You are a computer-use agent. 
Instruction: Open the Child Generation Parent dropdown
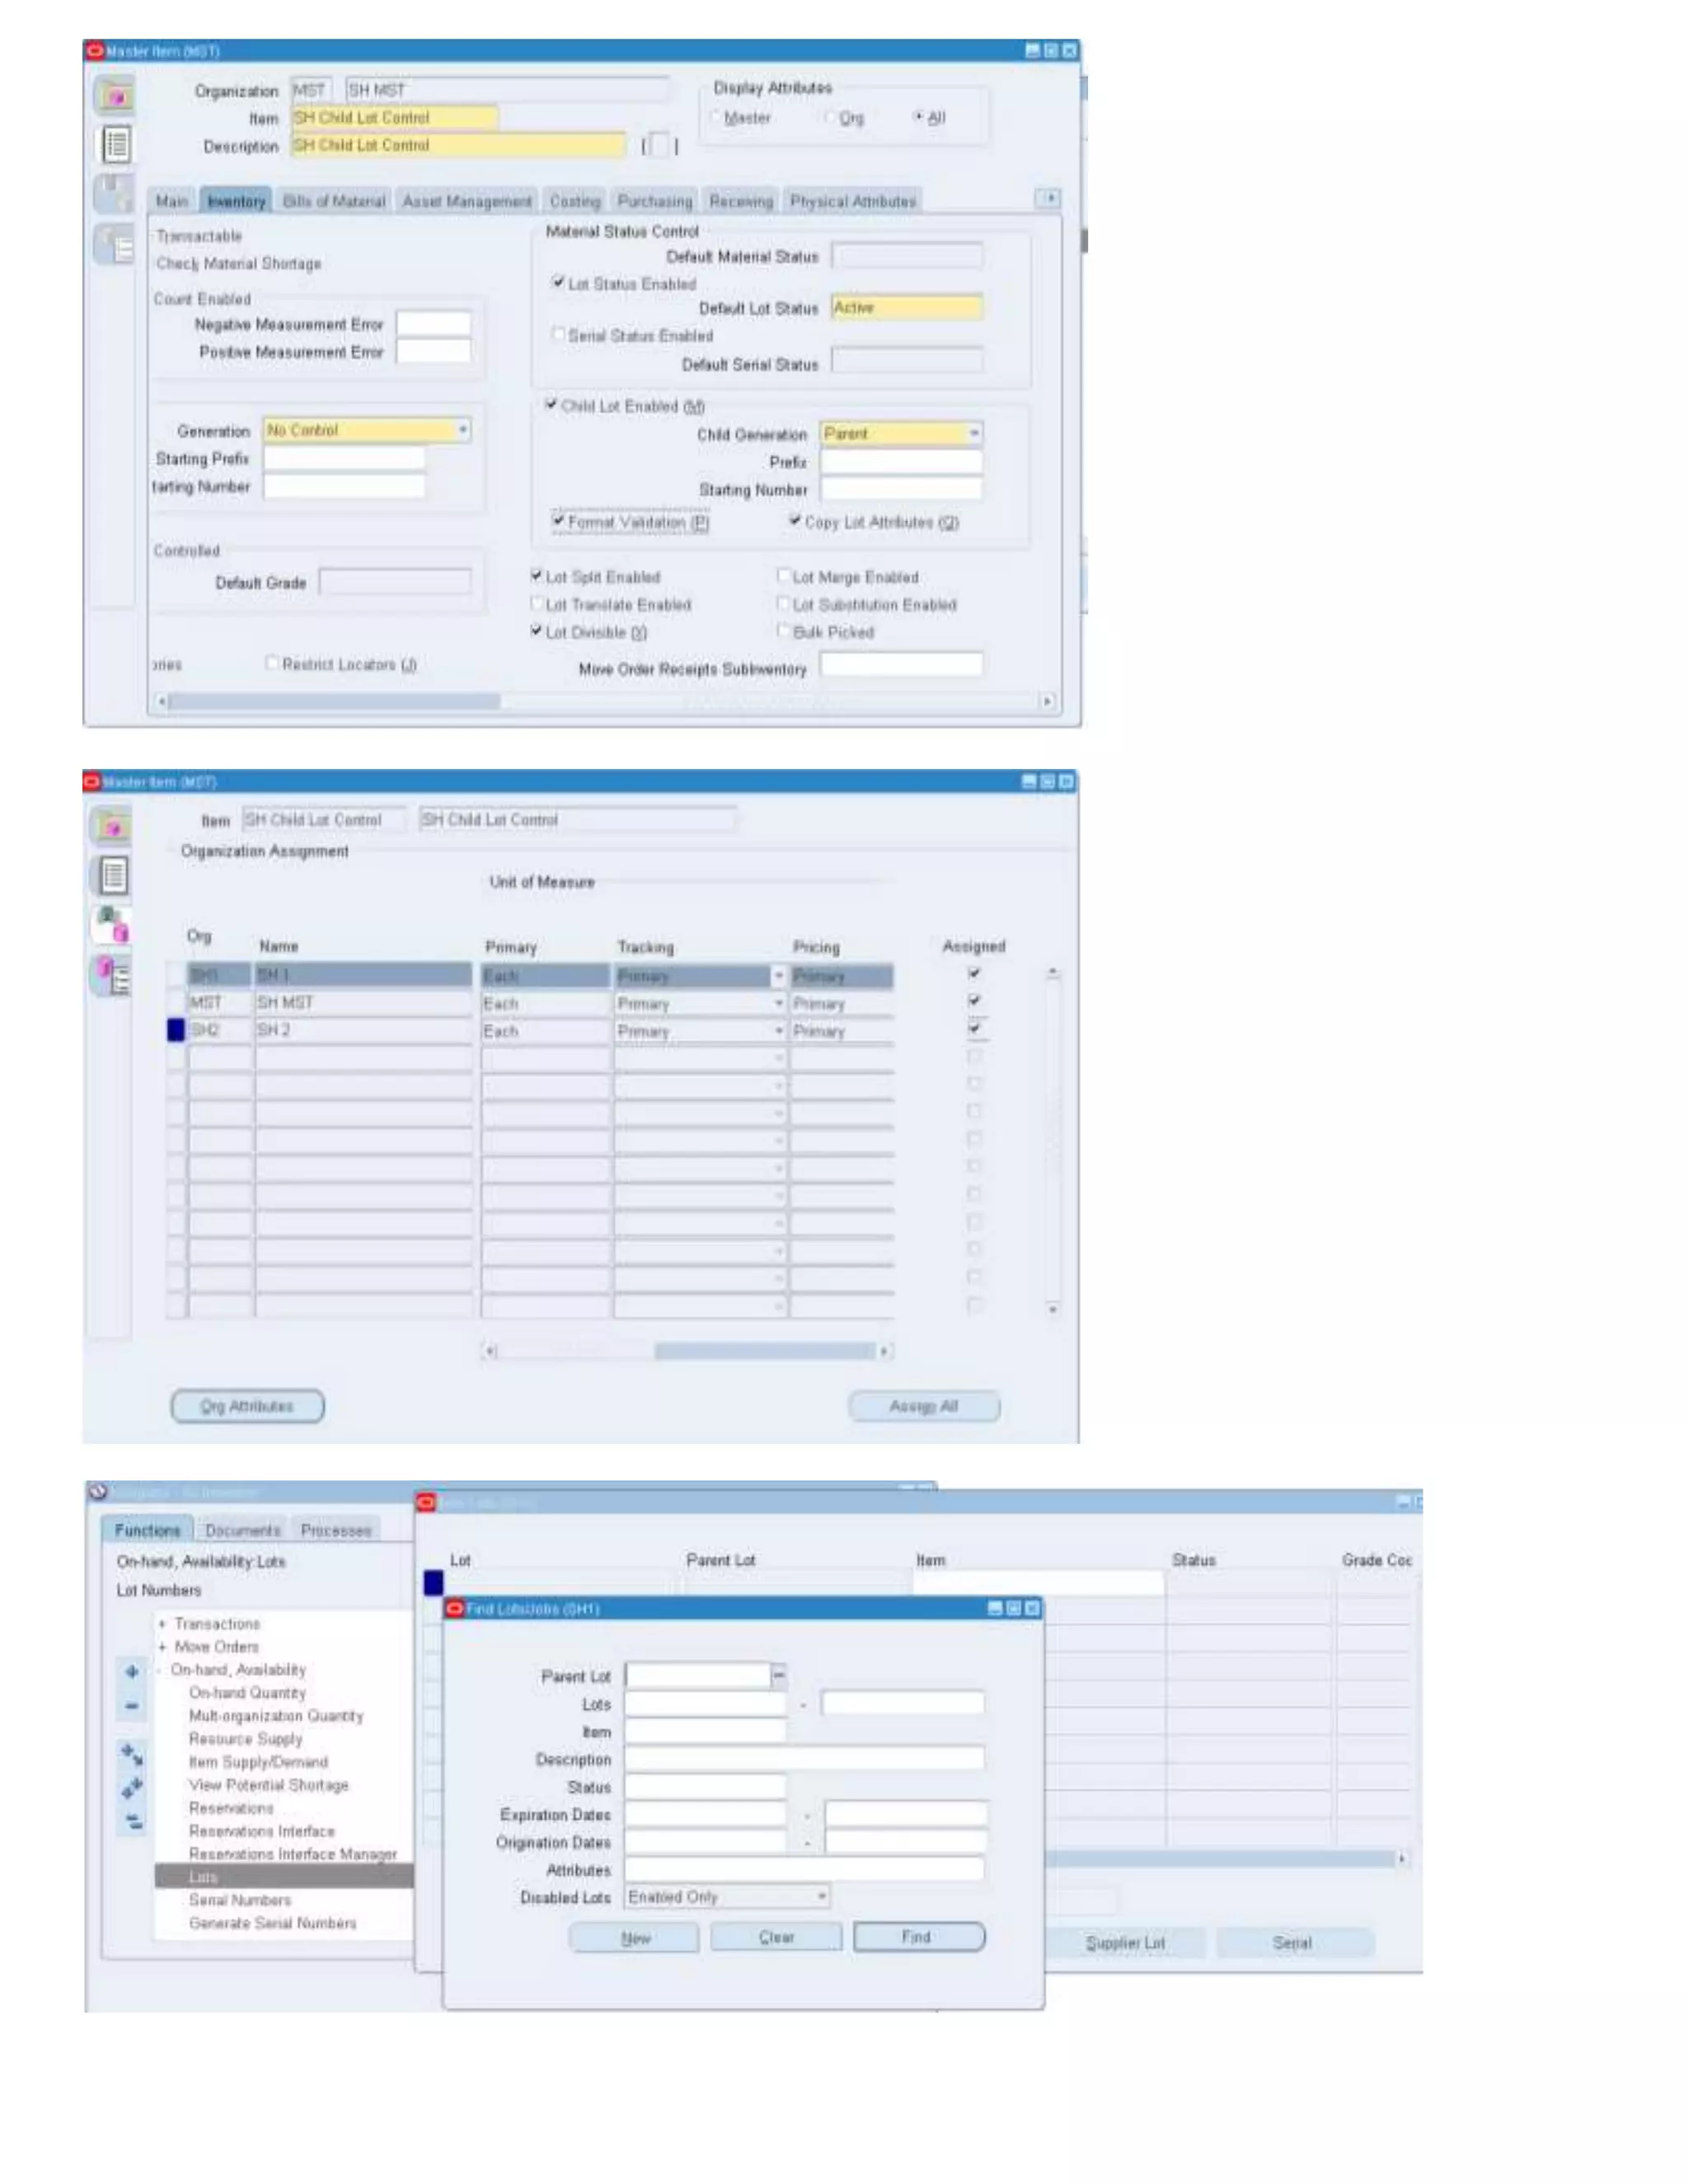(x=974, y=433)
